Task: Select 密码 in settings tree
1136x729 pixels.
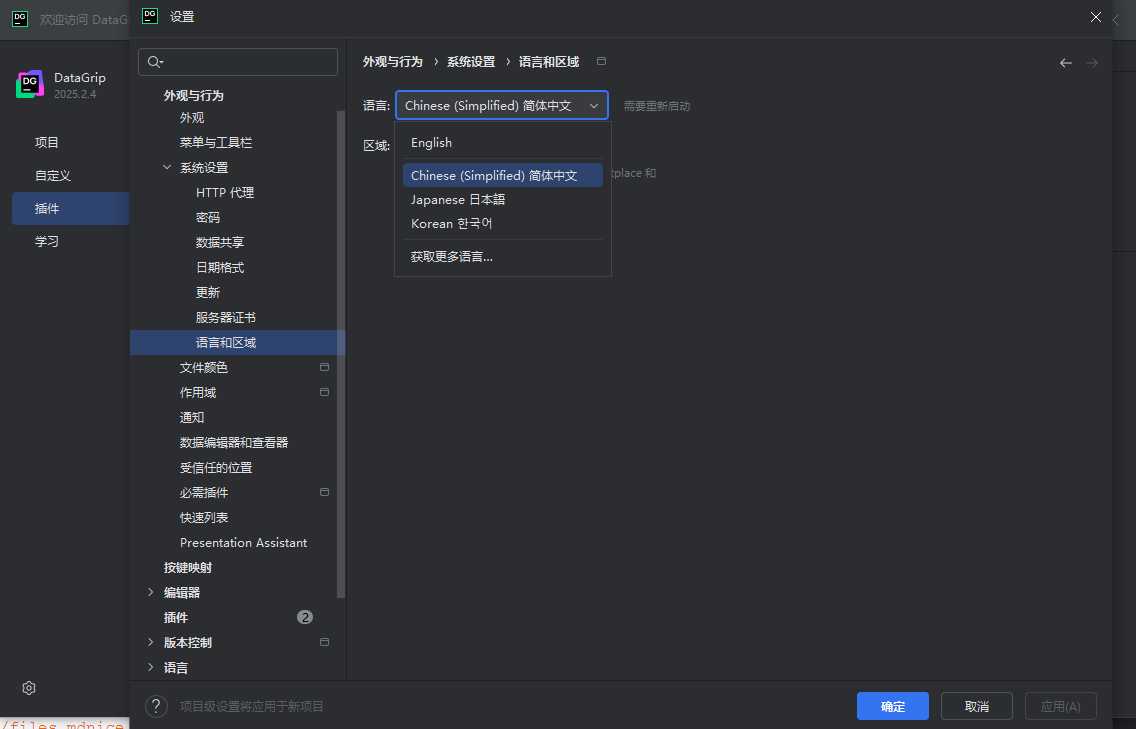Action: [x=208, y=217]
